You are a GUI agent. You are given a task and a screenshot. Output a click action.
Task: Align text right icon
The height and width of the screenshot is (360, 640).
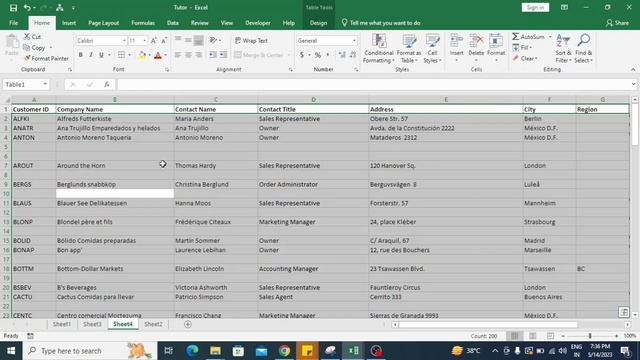pyautogui.click(x=198, y=55)
